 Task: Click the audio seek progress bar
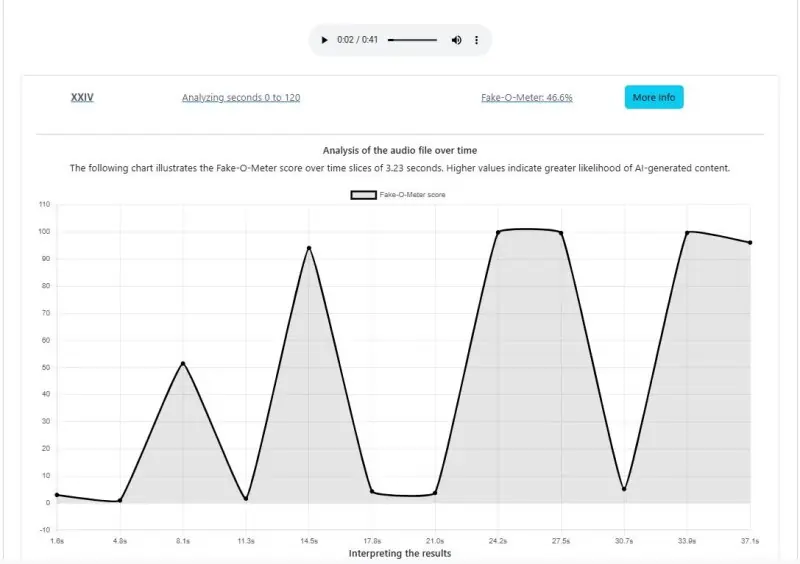(x=412, y=40)
